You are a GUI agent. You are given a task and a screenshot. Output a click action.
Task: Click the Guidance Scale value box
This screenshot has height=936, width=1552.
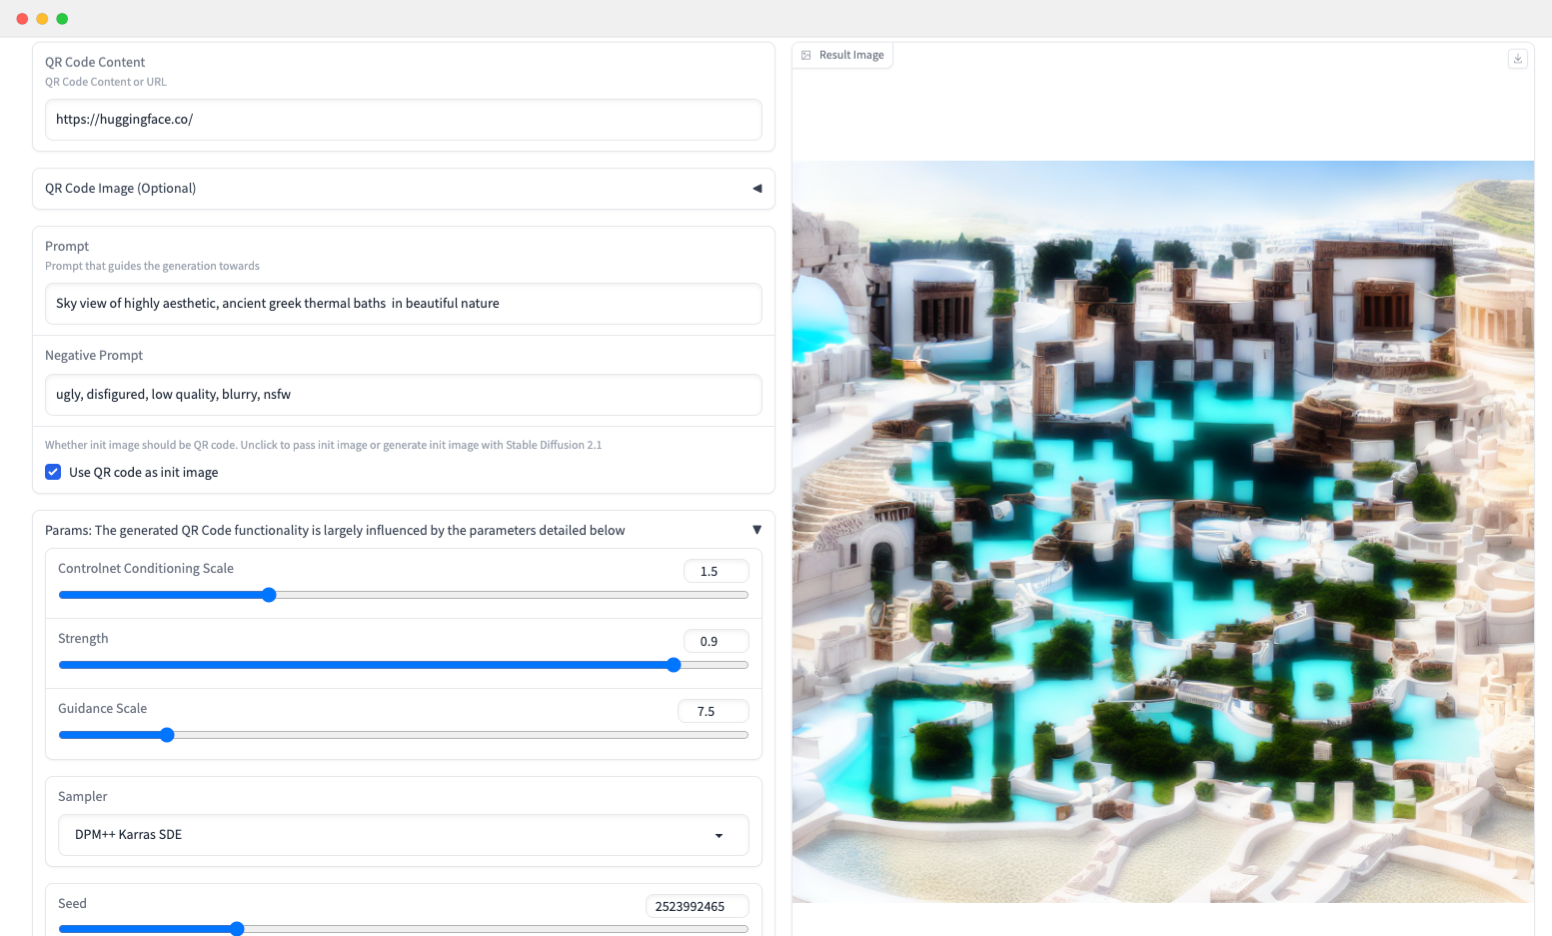tap(713, 711)
